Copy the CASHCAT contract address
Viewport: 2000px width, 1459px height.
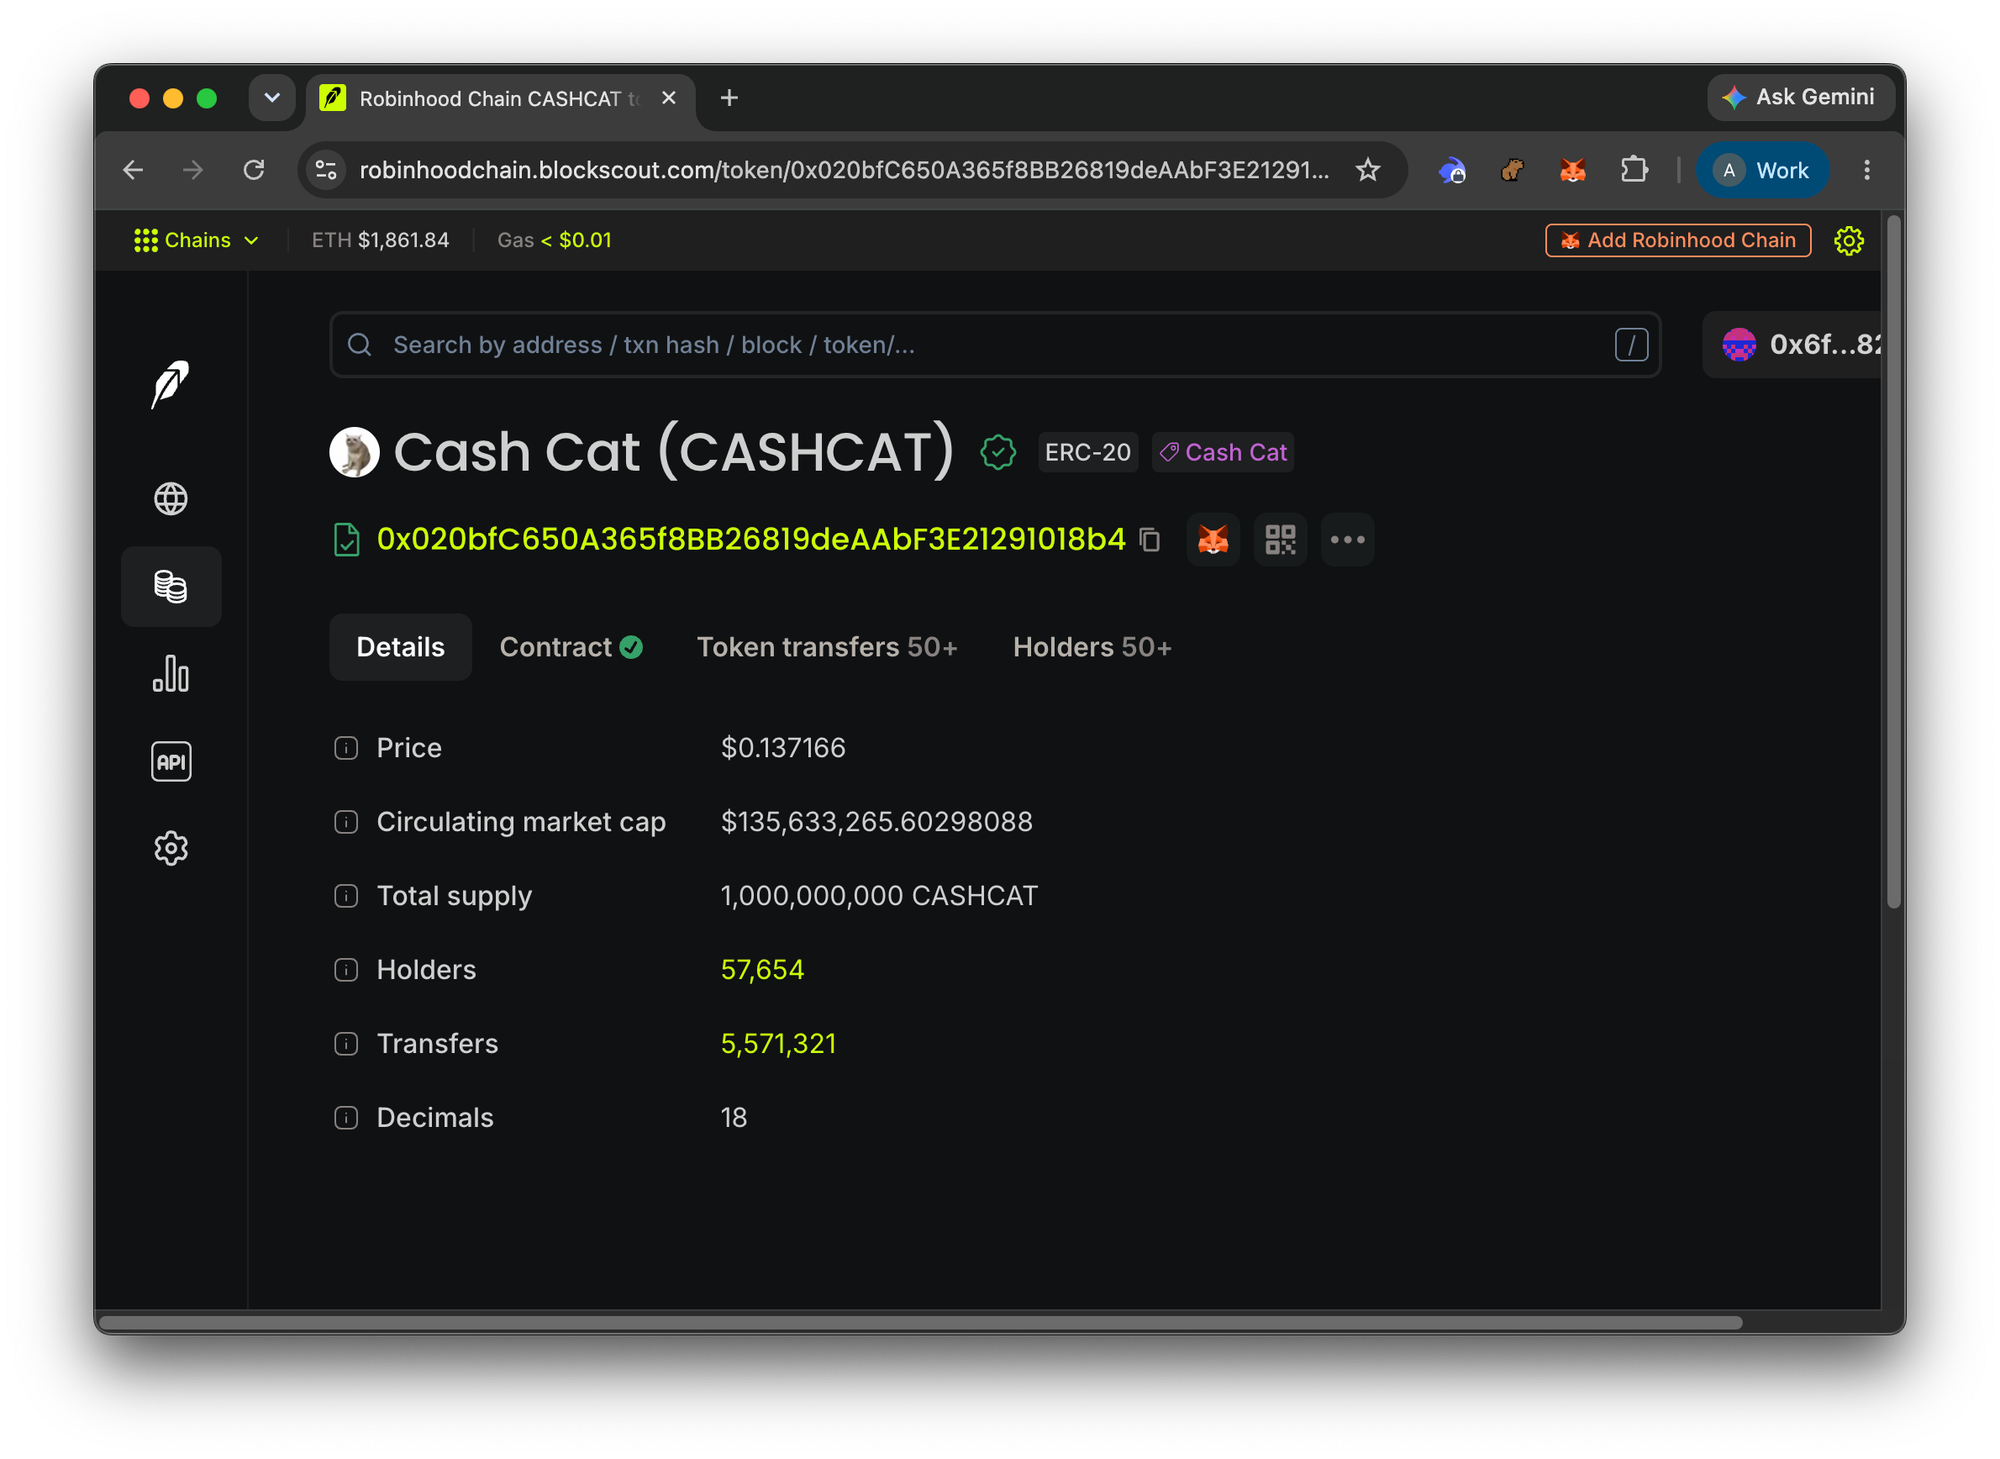(x=1150, y=540)
